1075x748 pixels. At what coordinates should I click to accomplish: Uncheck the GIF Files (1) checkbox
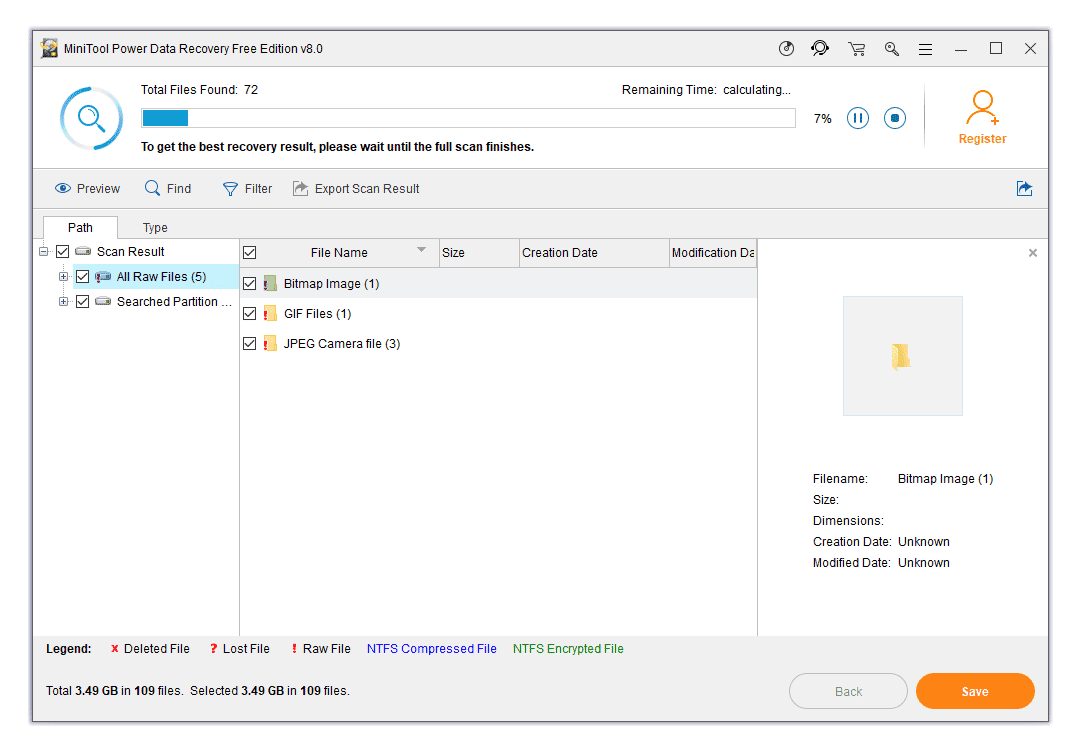[x=250, y=314]
